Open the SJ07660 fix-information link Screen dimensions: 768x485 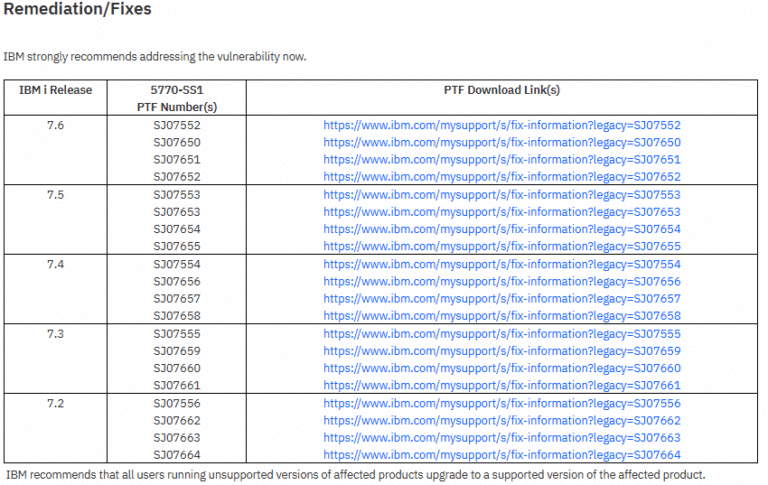pyautogui.click(x=502, y=368)
